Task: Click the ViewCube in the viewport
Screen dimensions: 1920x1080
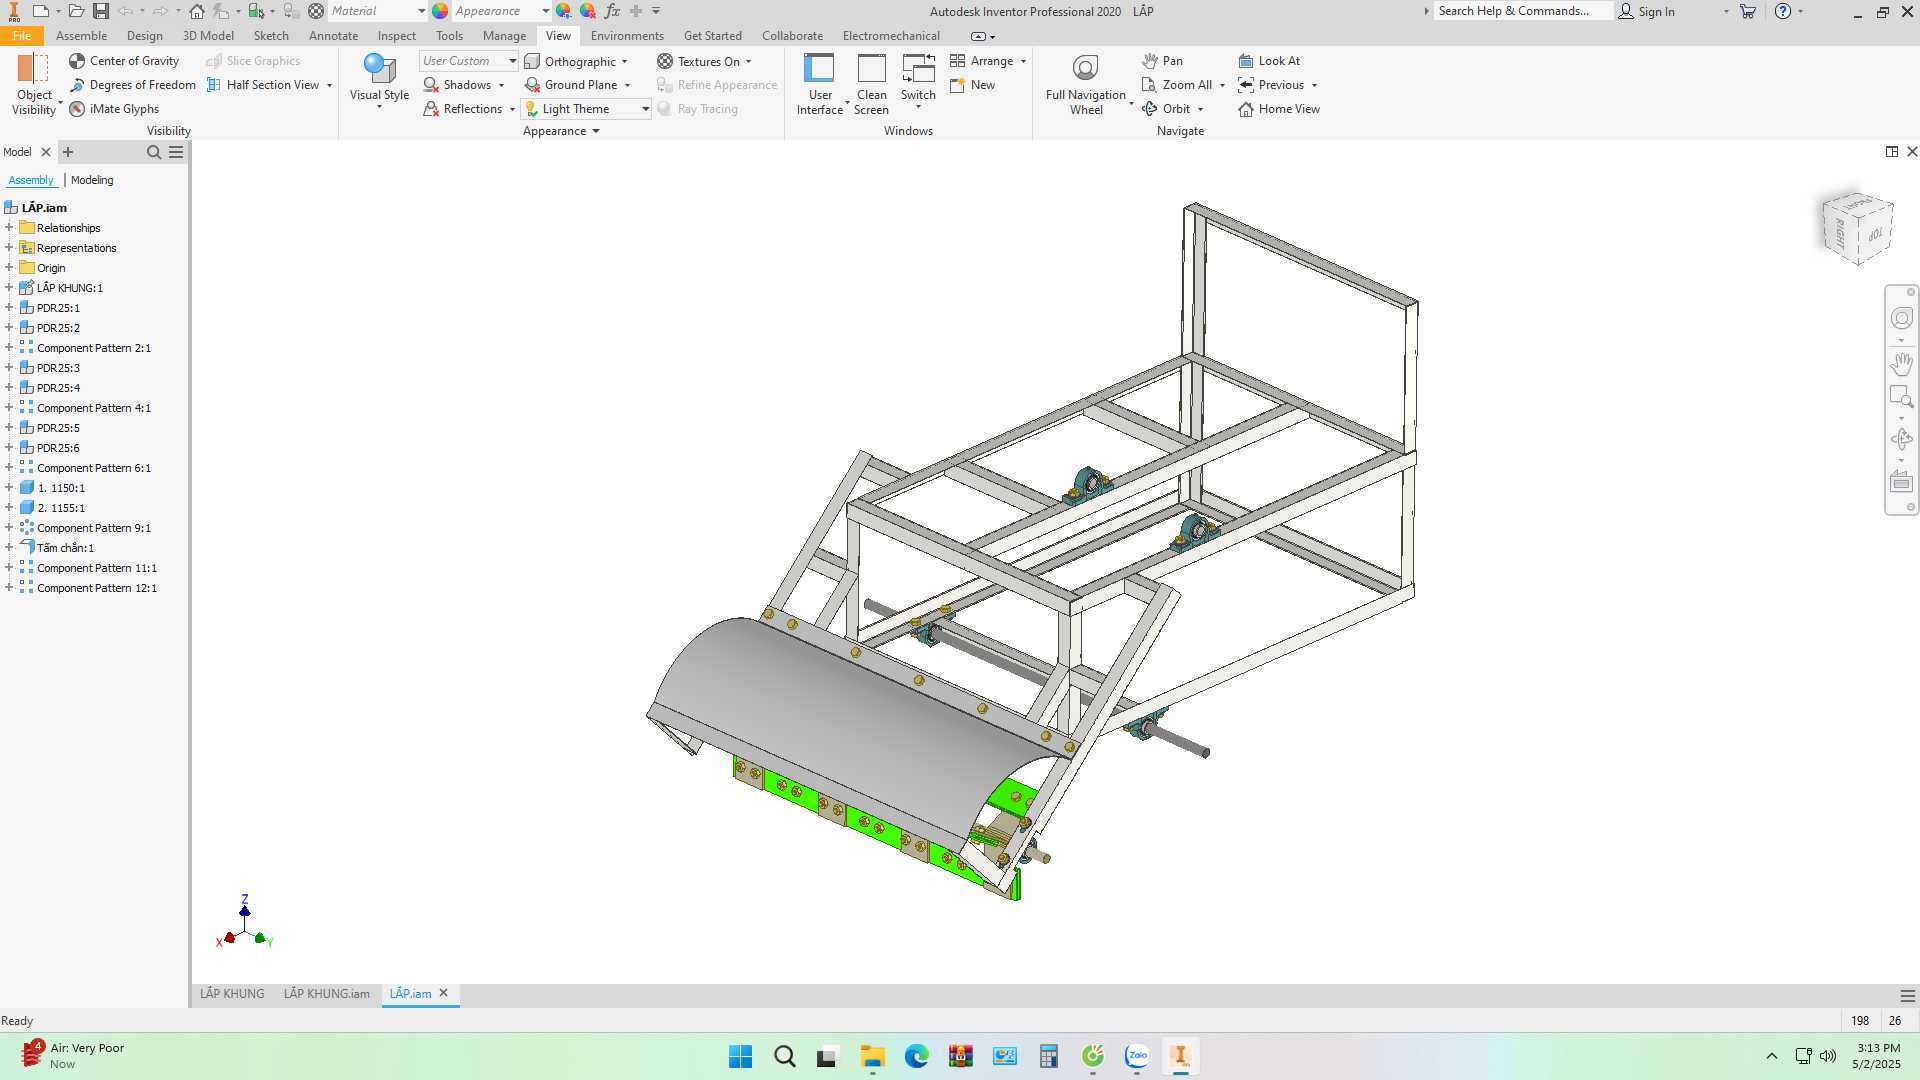Action: 1857,228
